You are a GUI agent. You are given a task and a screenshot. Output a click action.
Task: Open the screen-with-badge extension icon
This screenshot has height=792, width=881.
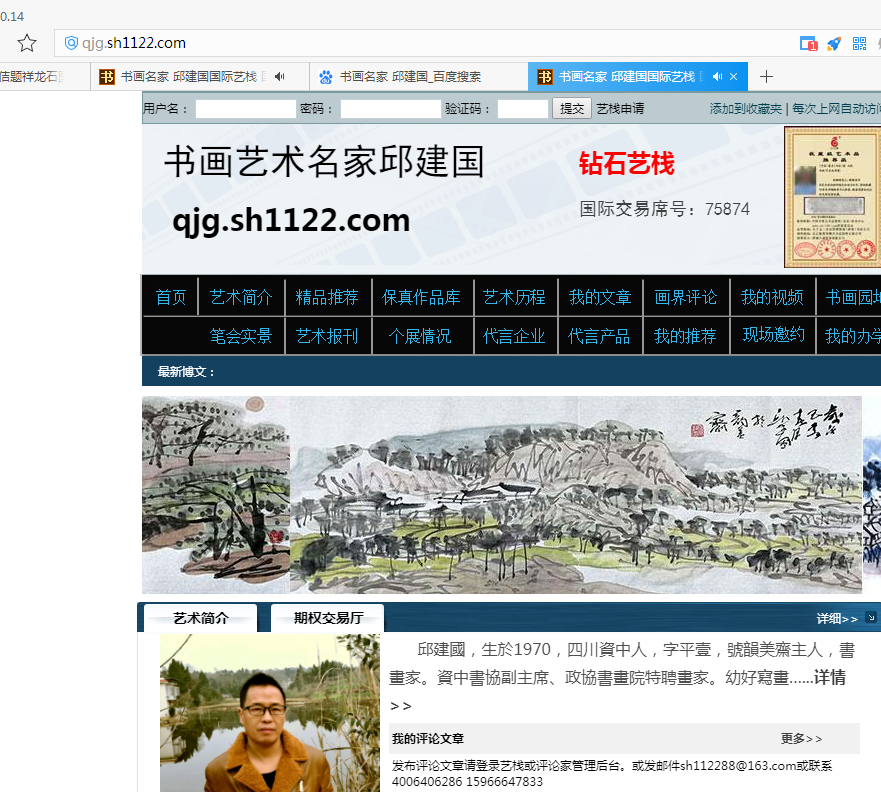coord(809,43)
